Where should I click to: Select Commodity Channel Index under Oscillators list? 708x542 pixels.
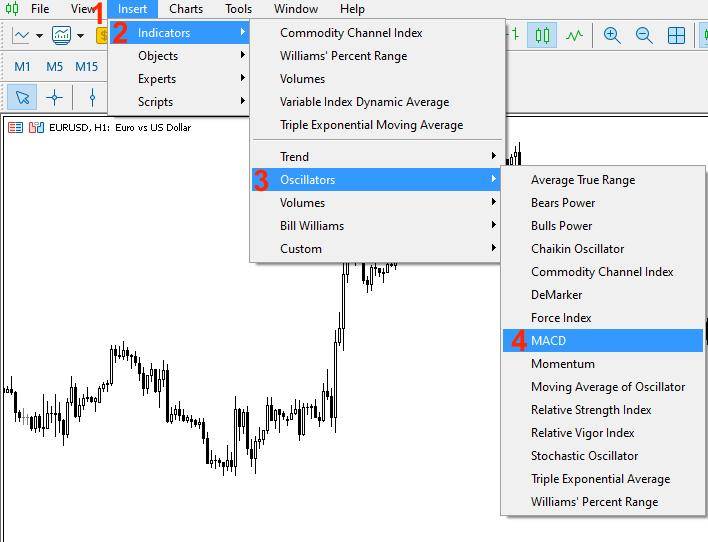tap(603, 272)
